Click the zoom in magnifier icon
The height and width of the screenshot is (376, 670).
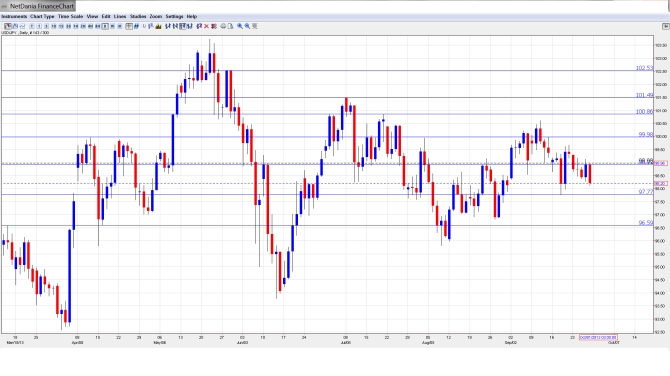[240, 26]
